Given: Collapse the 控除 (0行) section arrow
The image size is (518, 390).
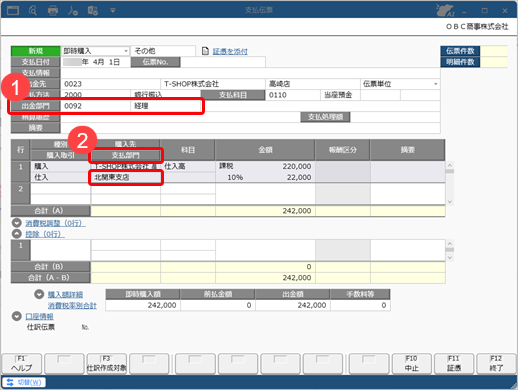Looking at the screenshot, I should tap(17, 234).
